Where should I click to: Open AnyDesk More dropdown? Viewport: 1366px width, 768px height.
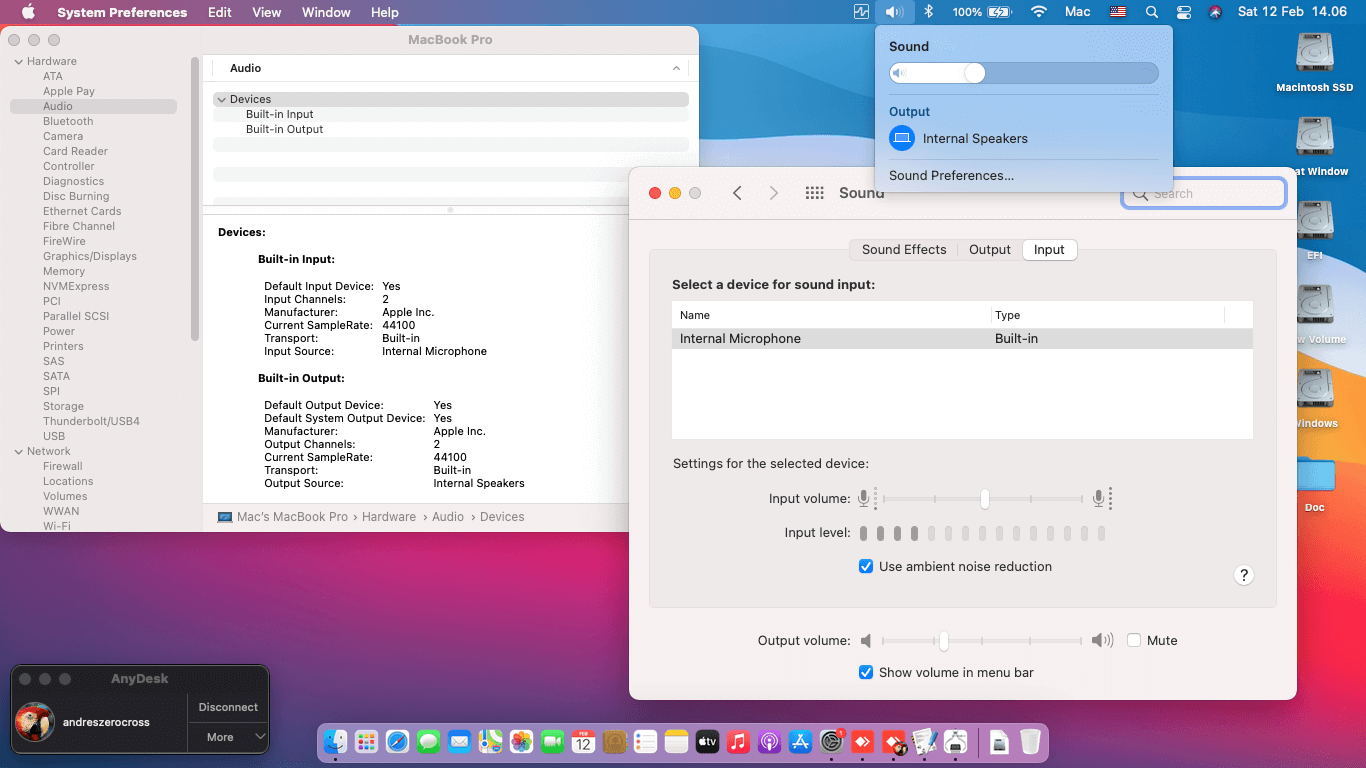tap(228, 737)
